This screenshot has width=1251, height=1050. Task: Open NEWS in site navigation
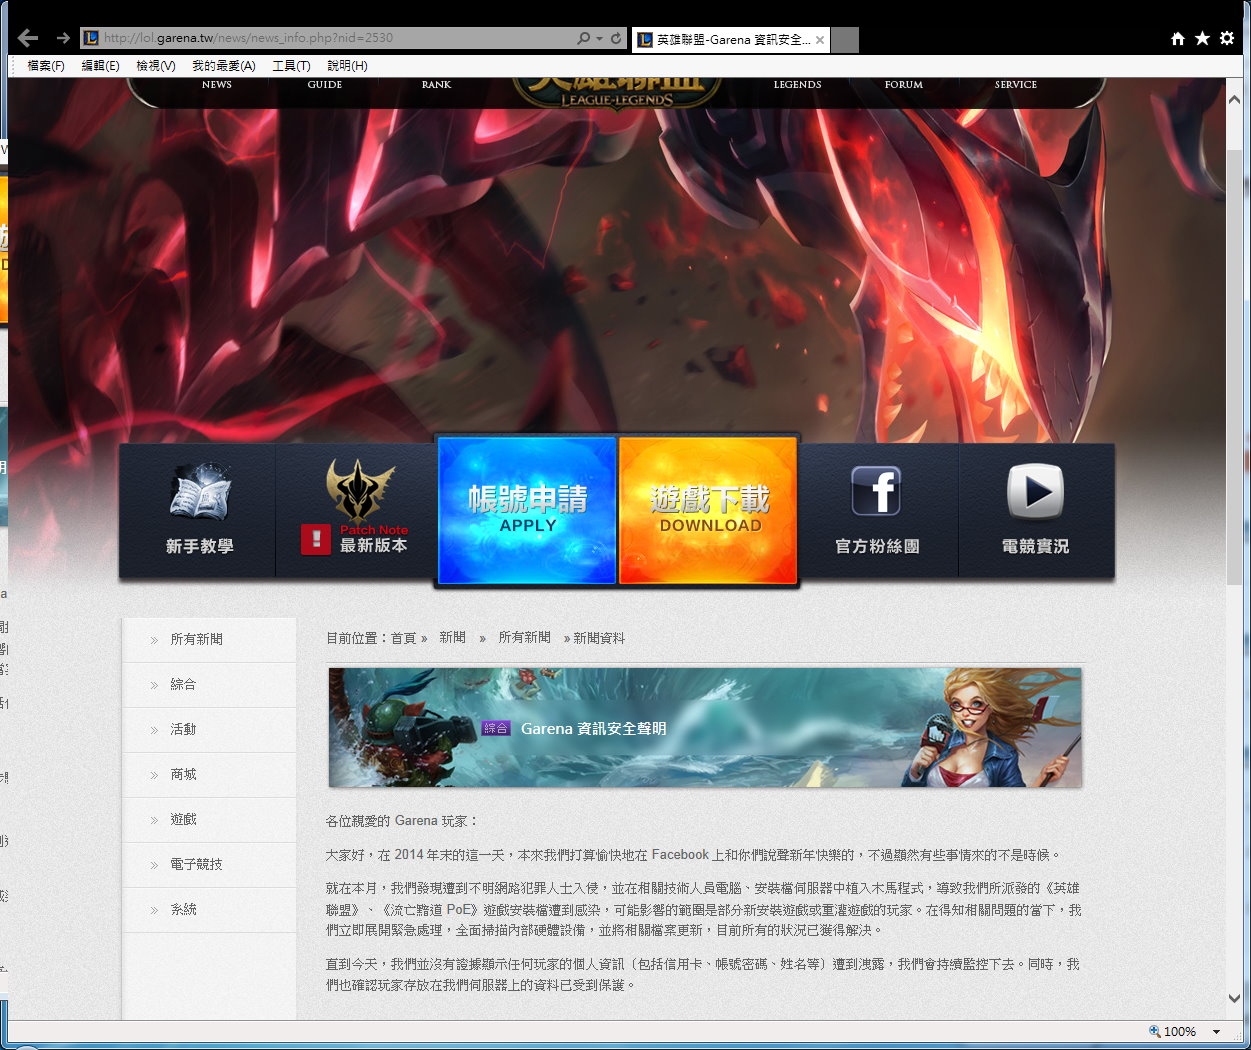click(217, 85)
